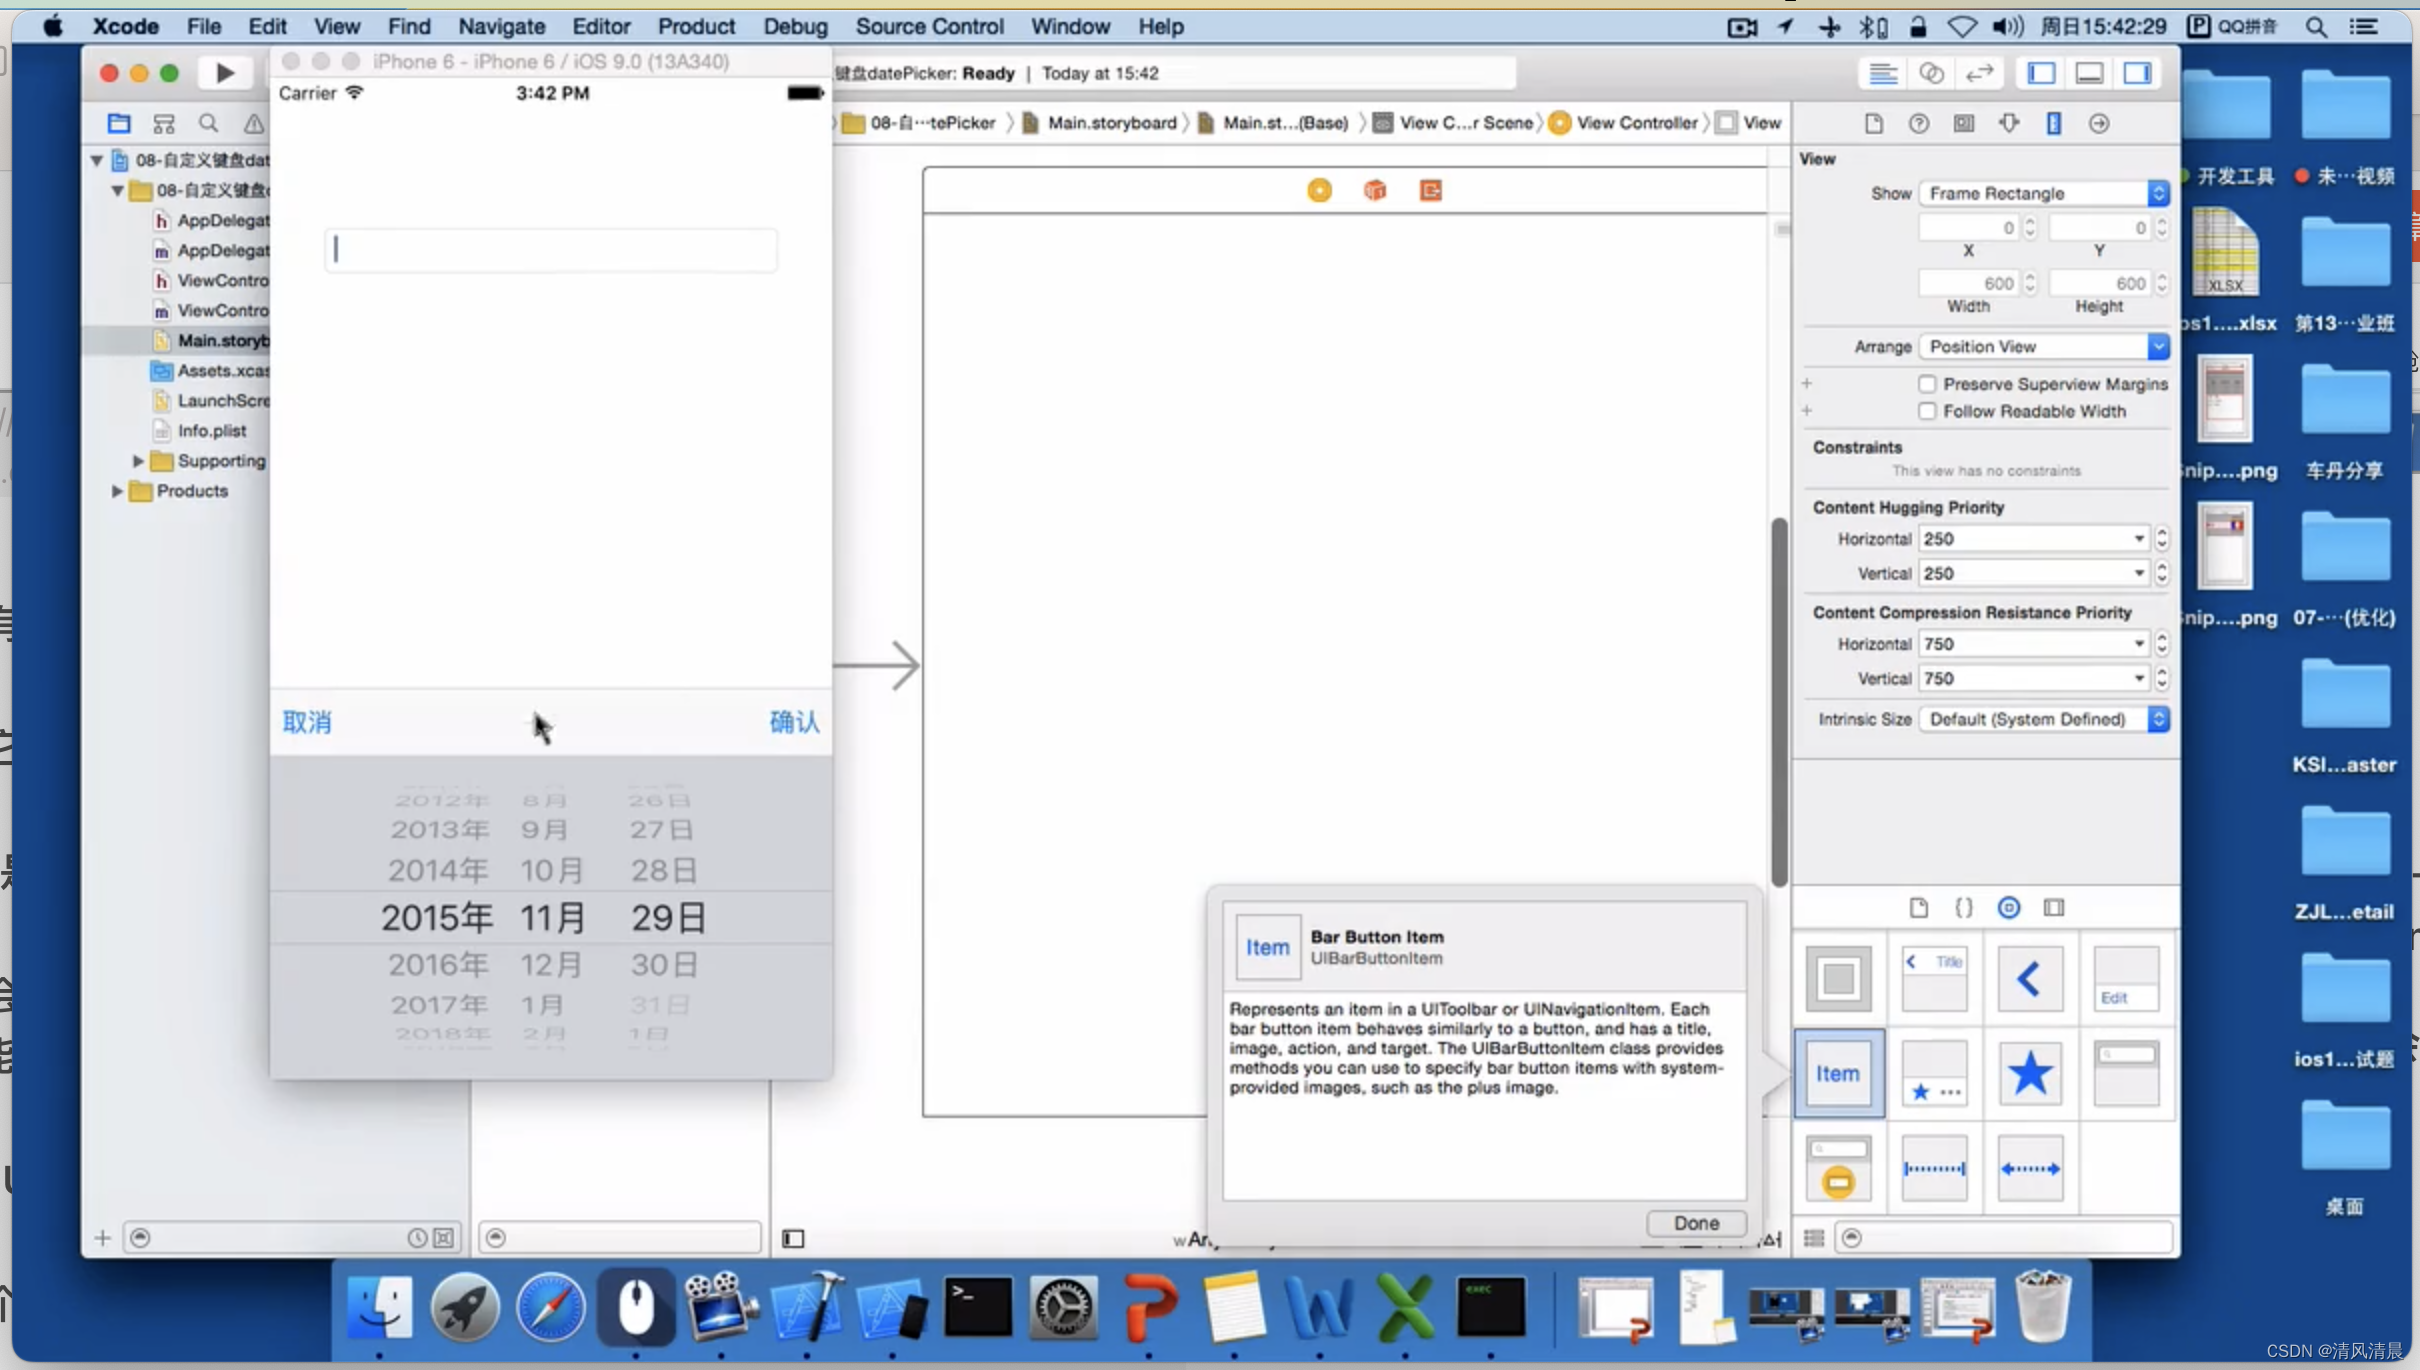Open Terminal from the Dock
The width and height of the screenshot is (2420, 1370).
pos(977,1308)
